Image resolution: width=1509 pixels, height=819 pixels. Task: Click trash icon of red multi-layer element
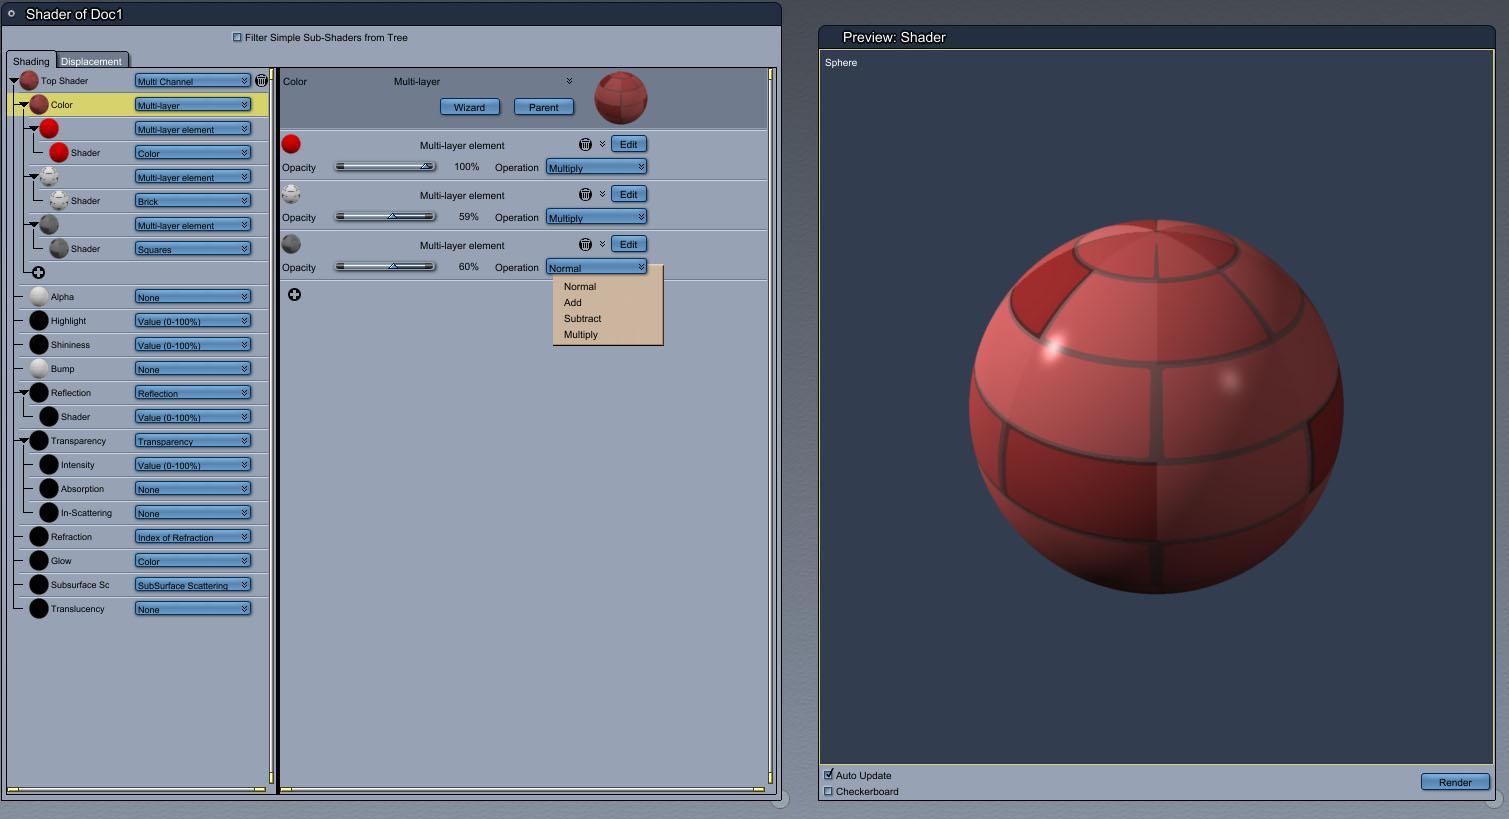[585, 144]
